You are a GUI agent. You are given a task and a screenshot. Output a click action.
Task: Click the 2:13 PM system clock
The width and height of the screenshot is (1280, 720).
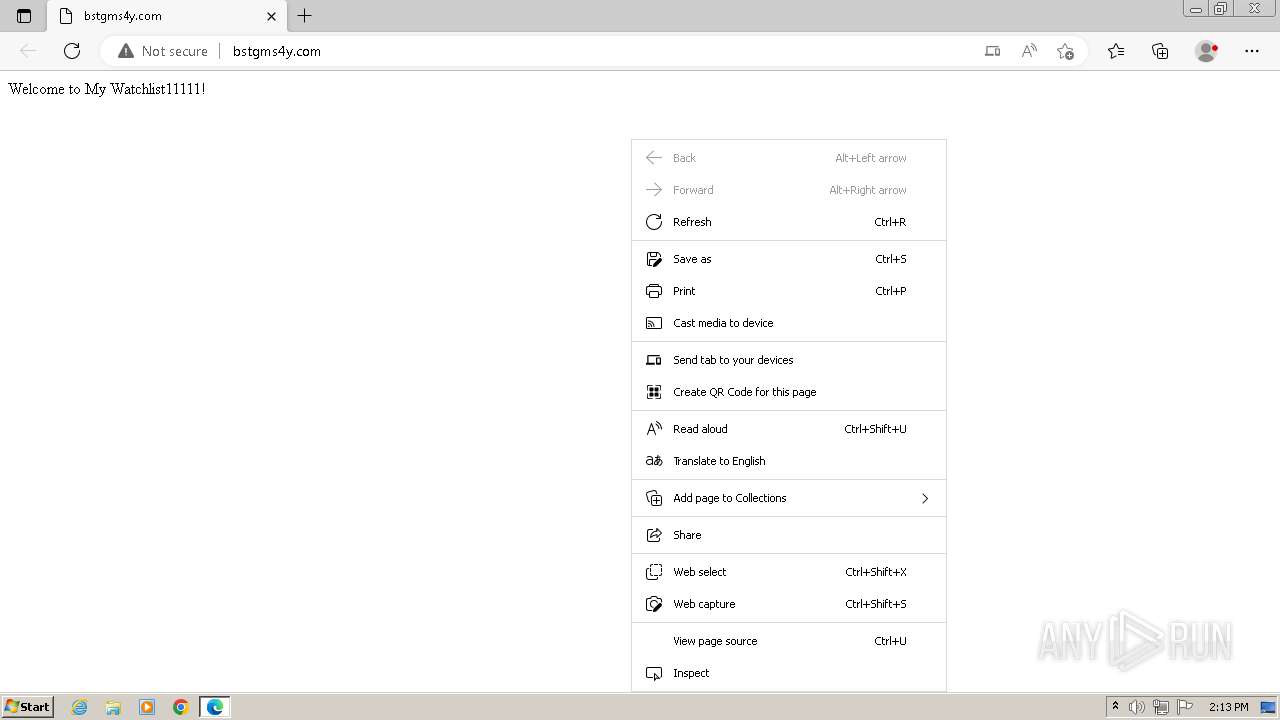(1228, 707)
